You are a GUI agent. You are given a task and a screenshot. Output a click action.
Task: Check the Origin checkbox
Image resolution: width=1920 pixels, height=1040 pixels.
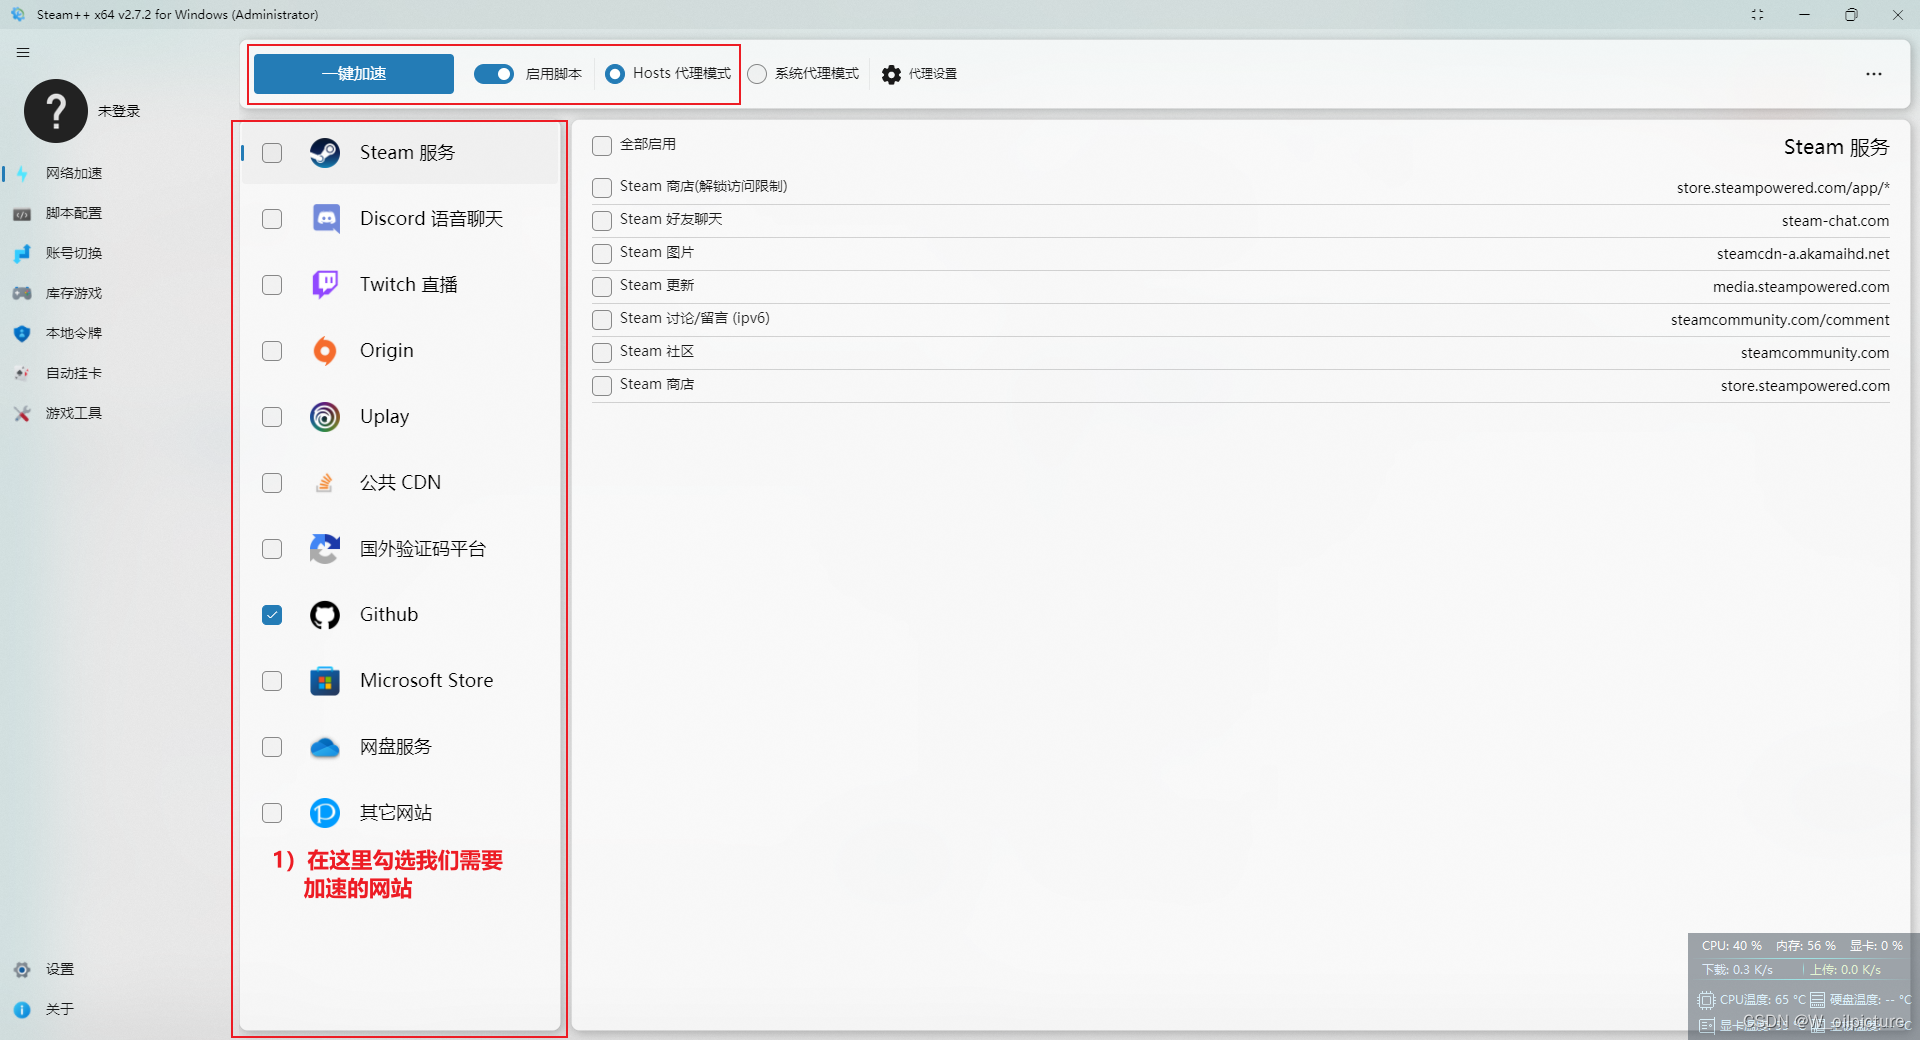pos(272,351)
